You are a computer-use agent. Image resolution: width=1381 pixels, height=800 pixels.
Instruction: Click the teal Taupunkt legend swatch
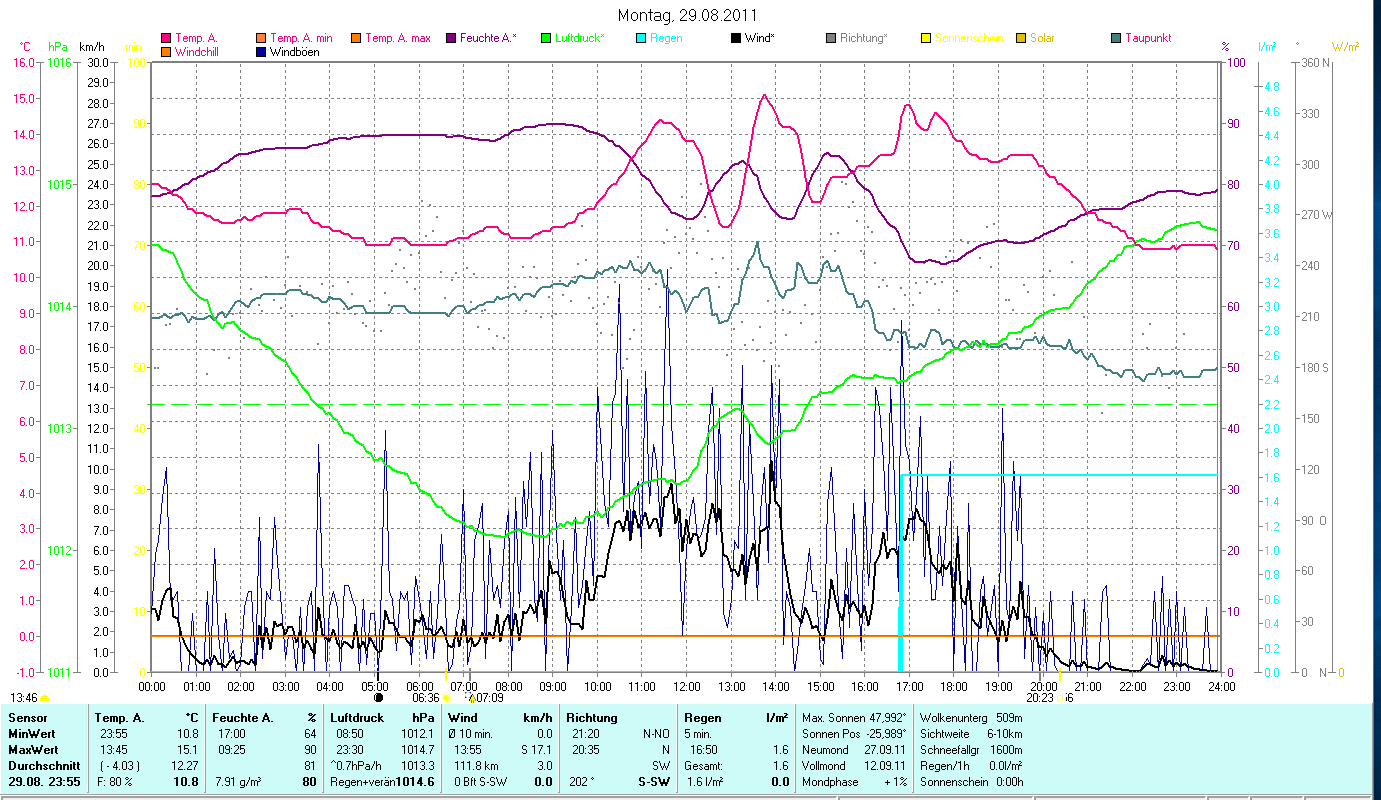(x=1115, y=38)
